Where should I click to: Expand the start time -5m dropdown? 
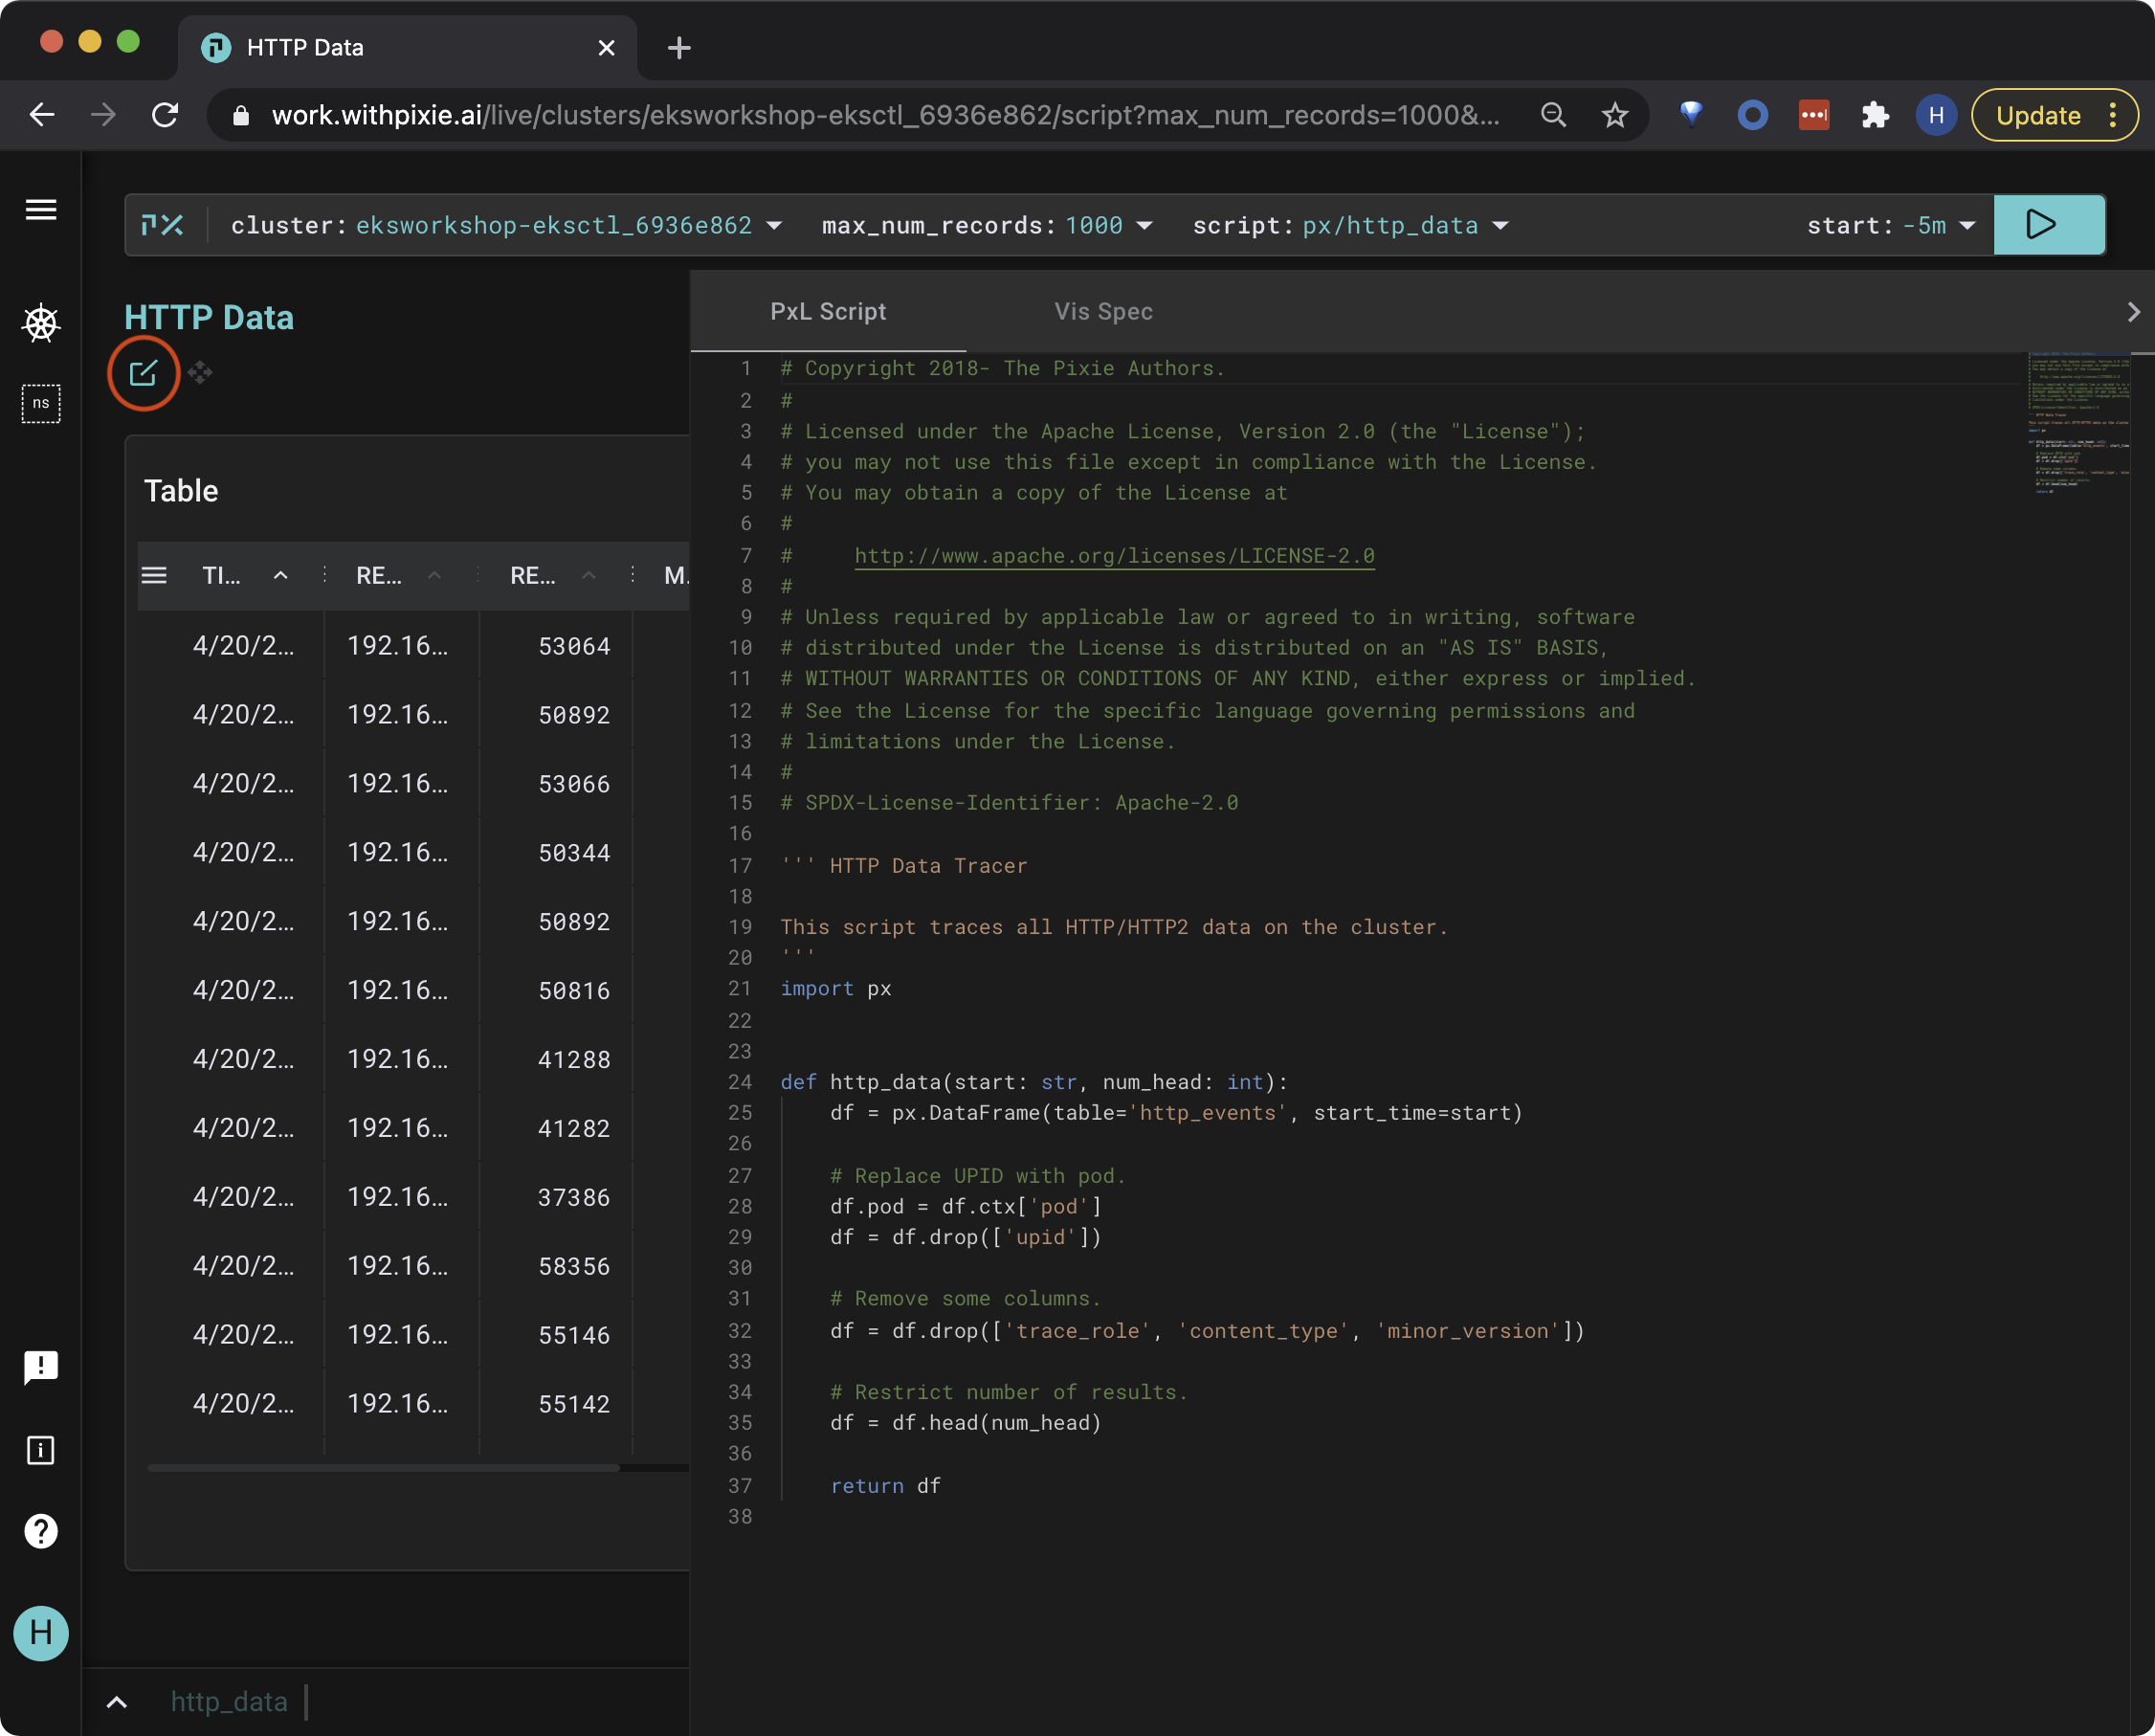(x=1967, y=226)
